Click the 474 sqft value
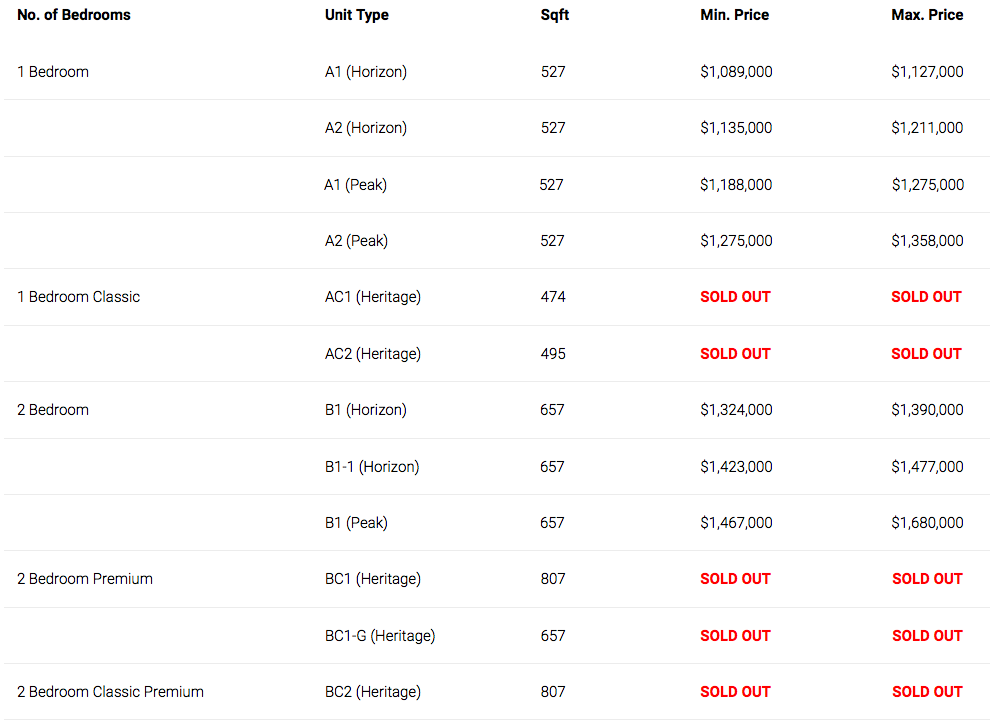The image size is (1003, 723). click(x=553, y=297)
